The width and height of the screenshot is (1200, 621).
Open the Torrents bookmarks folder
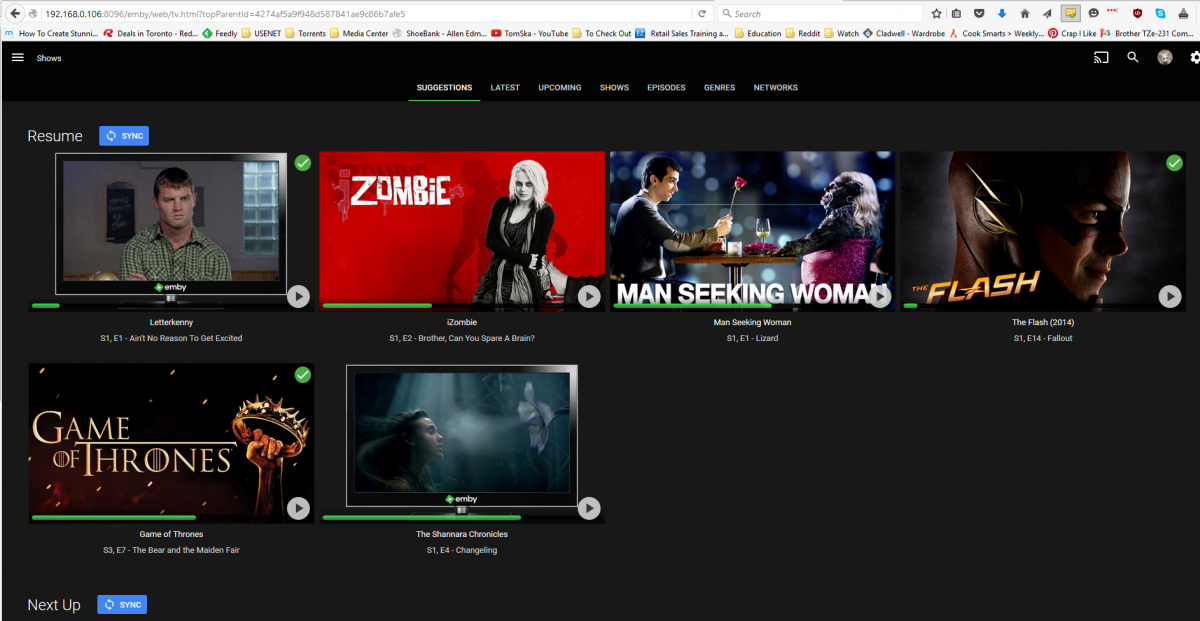(x=304, y=33)
